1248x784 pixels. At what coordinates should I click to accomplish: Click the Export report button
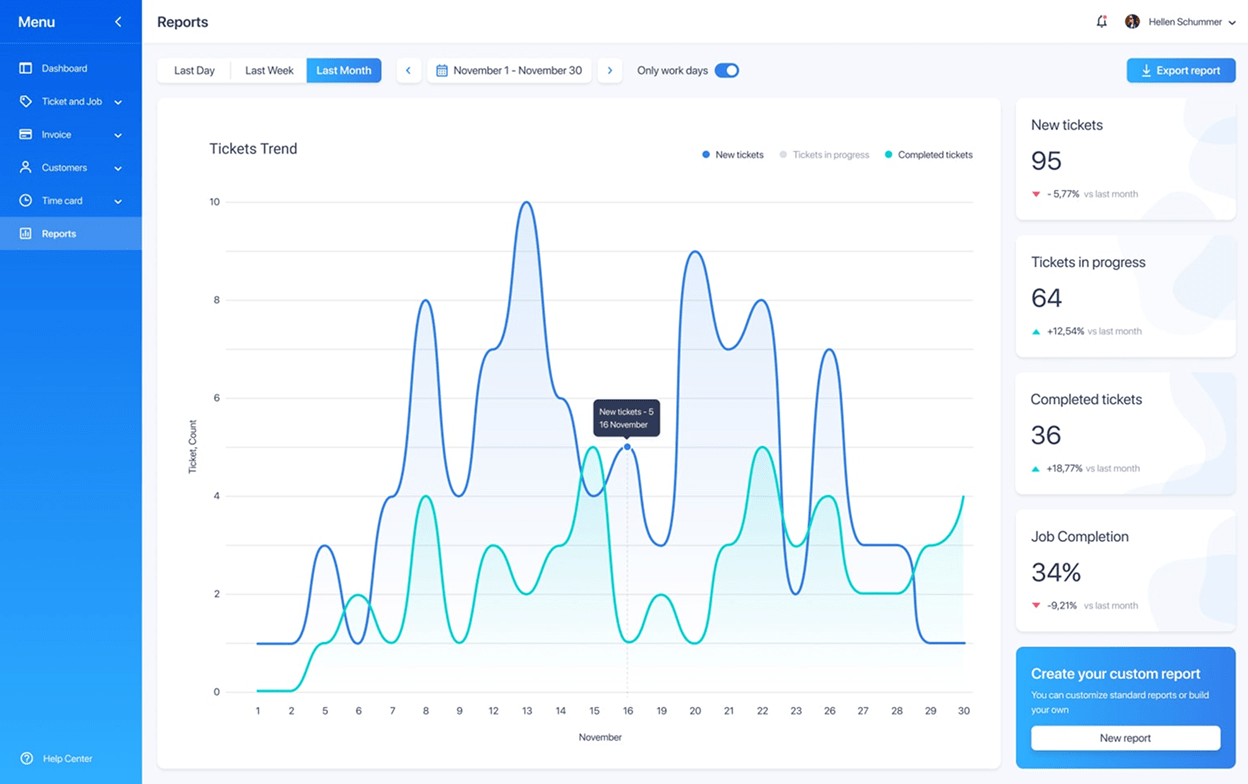(1181, 70)
